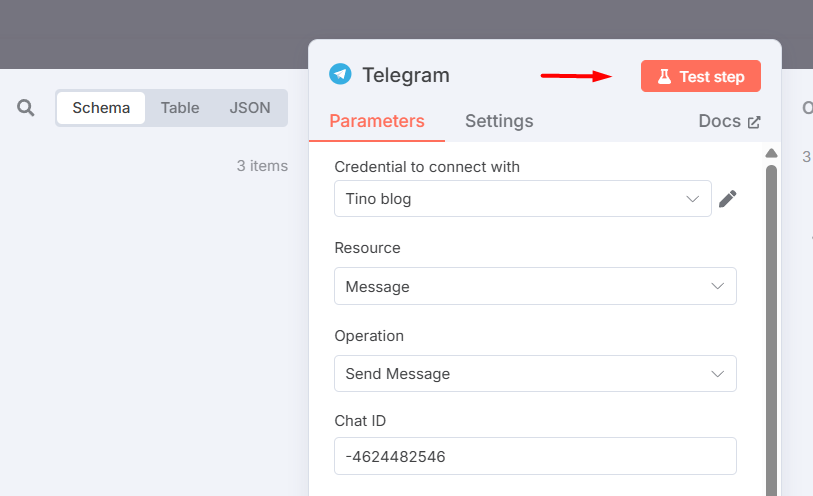Select the Parameters tab
813x496 pixels.
377,121
